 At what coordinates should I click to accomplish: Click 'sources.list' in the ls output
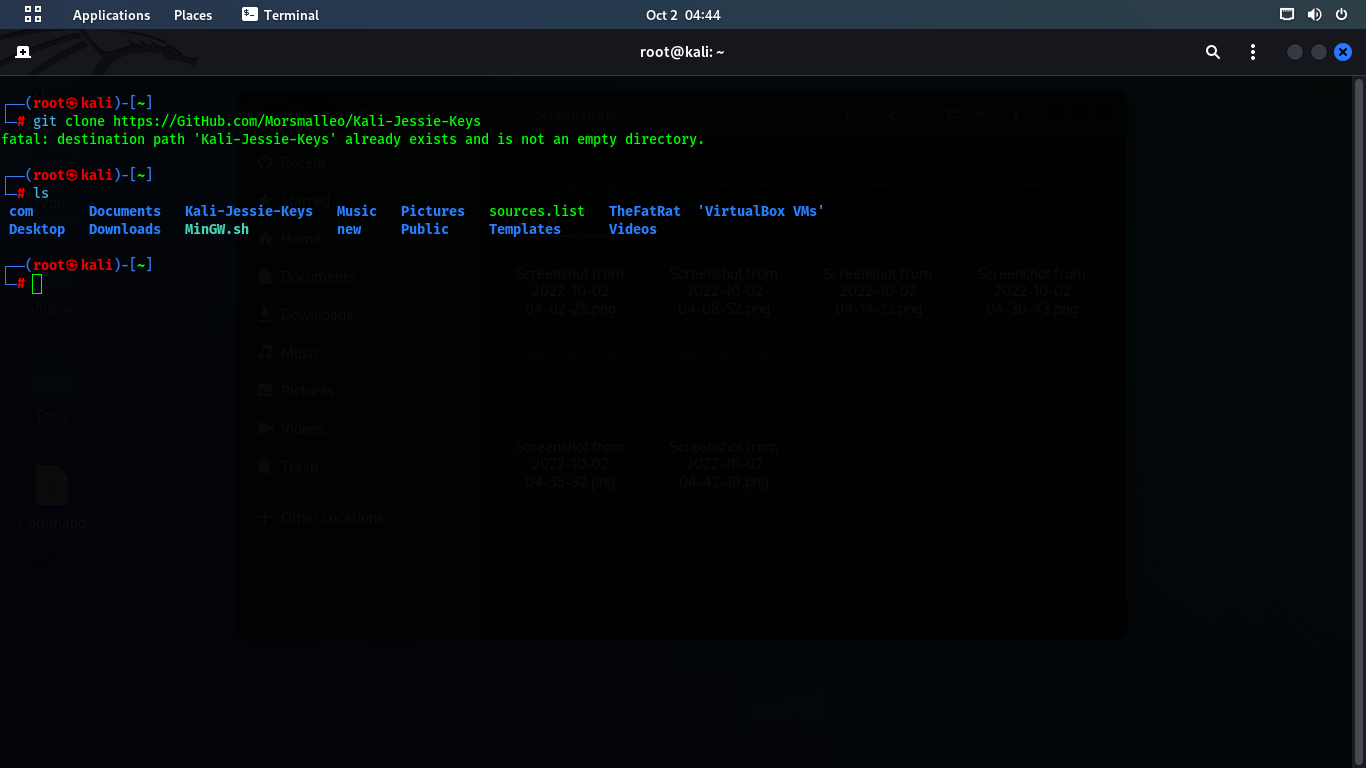point(537,211)
